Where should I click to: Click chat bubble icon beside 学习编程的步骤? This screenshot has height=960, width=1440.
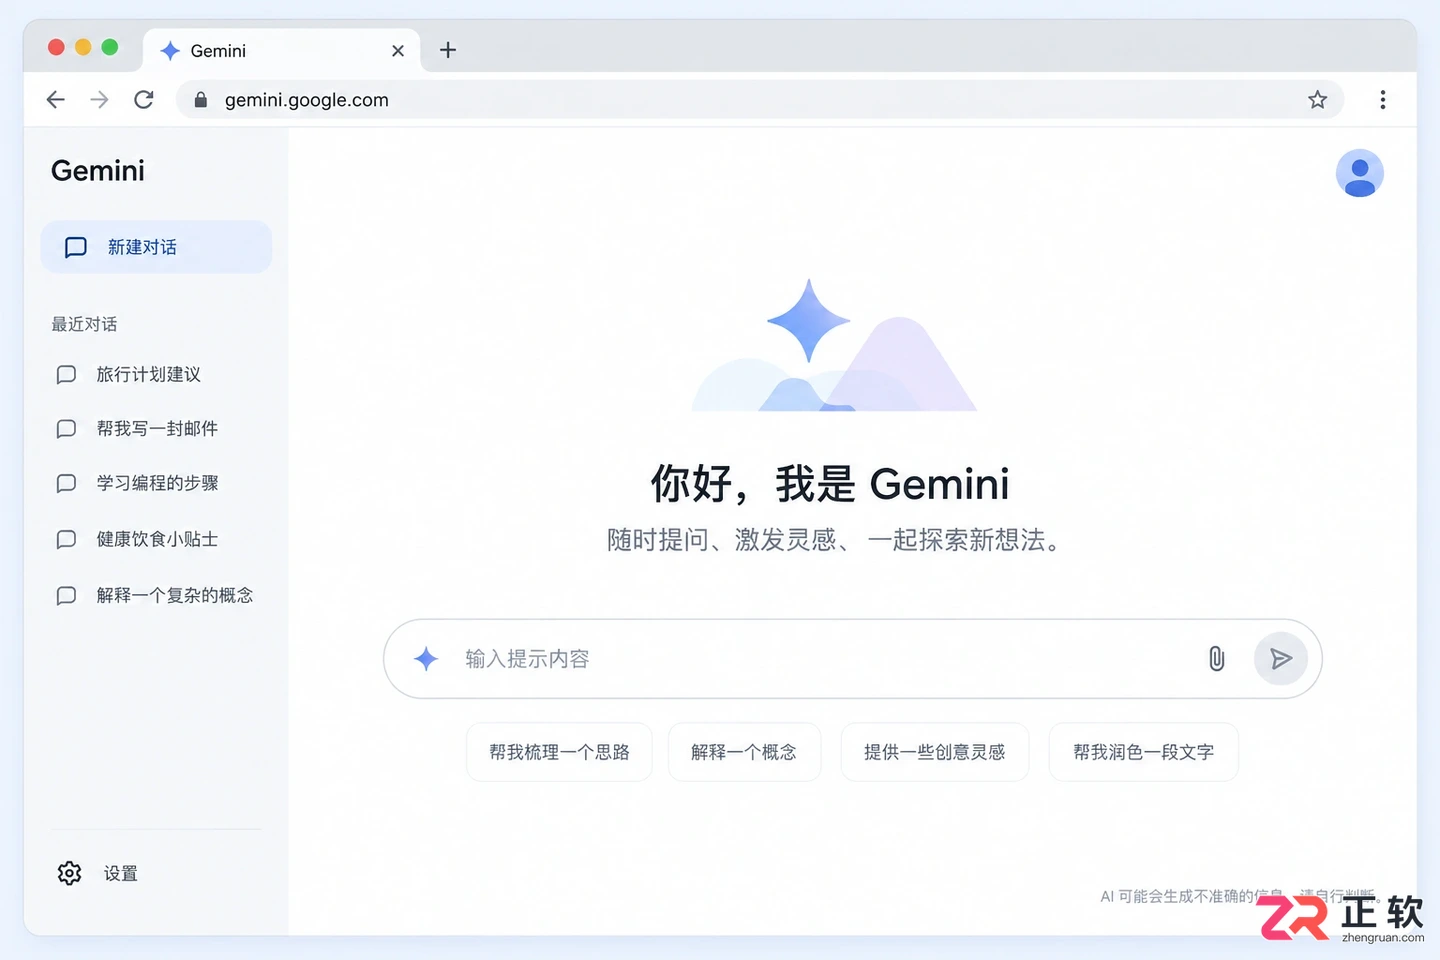(66, 483)
